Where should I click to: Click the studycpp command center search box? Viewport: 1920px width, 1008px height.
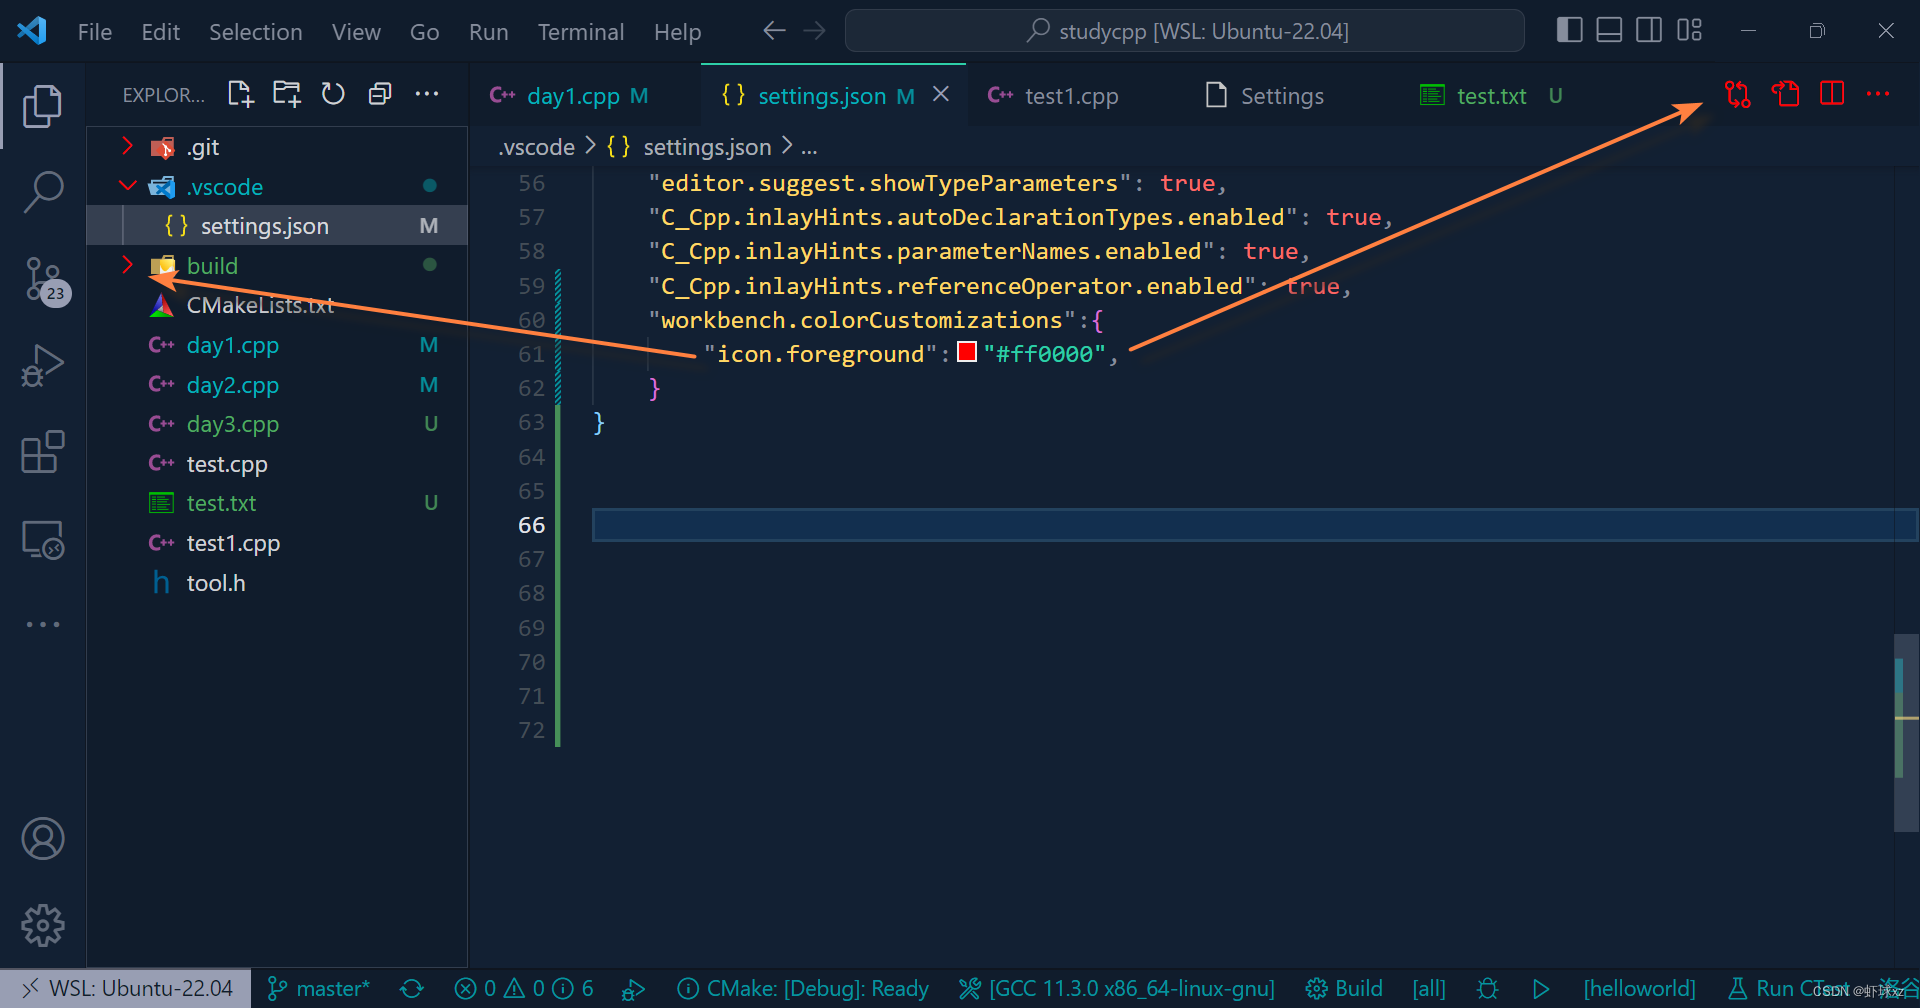(1185, 31)
